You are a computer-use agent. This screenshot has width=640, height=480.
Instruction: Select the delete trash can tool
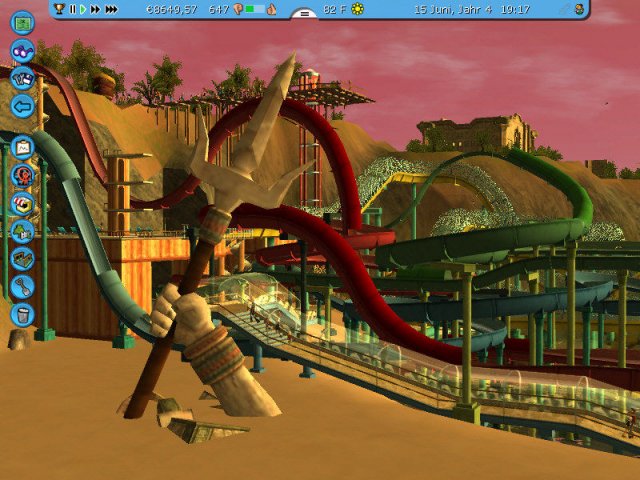22,315
